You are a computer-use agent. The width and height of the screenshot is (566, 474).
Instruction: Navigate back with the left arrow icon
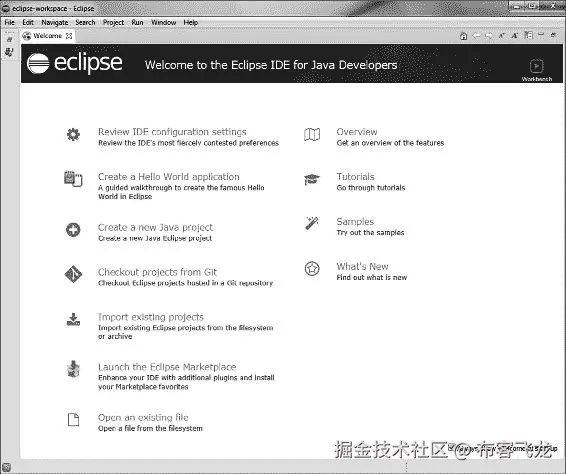(x=476, y=35)
